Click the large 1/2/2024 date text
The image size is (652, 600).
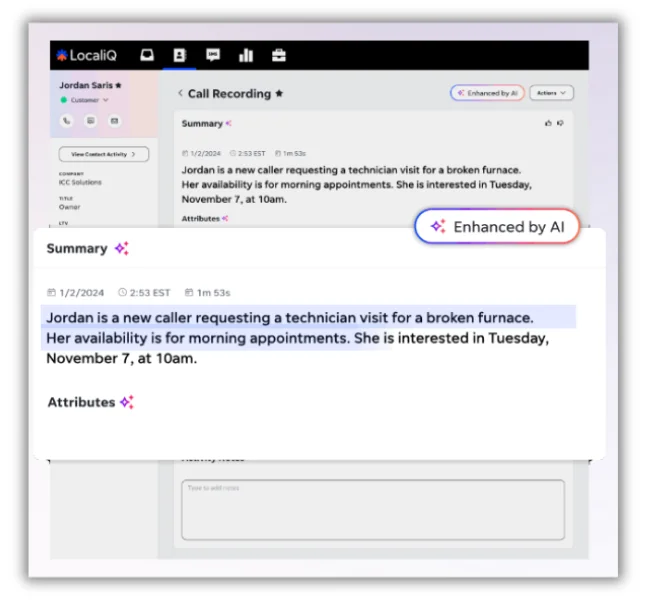82,293
